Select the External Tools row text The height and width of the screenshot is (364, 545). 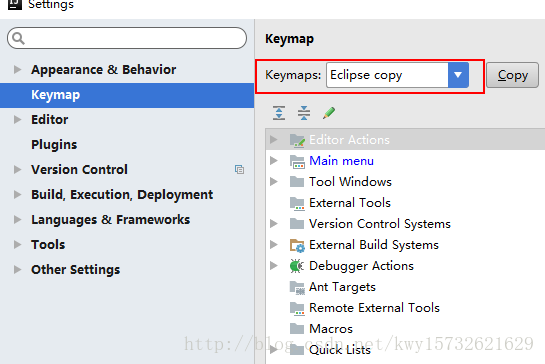point(350,203)
